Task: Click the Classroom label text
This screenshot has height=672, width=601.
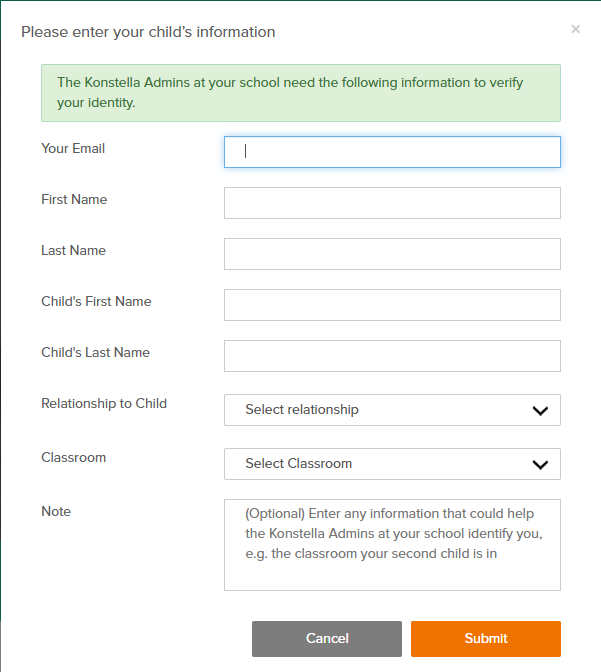Action: [x=73, y=458]
